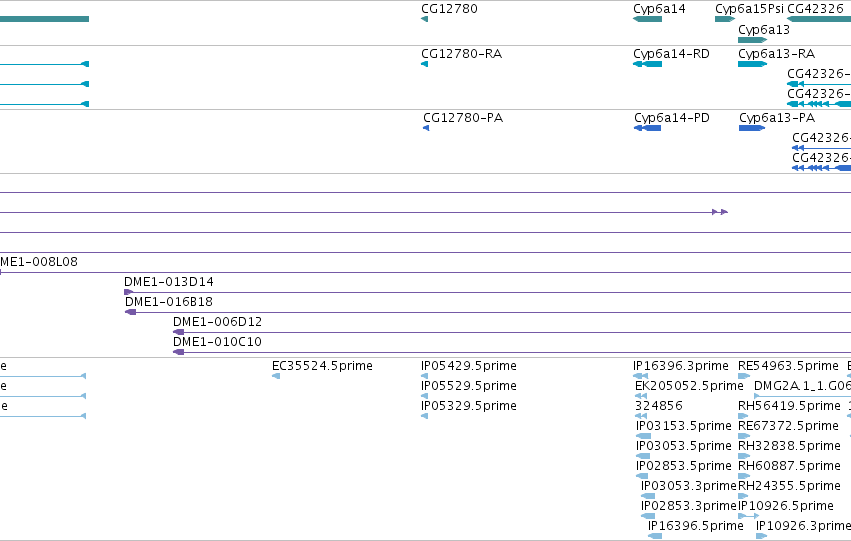Select the DME1-010C10 clone end arrow
The height and width of the screenshot is (541, 851).
pyautogui.click(x=178, y=352)
